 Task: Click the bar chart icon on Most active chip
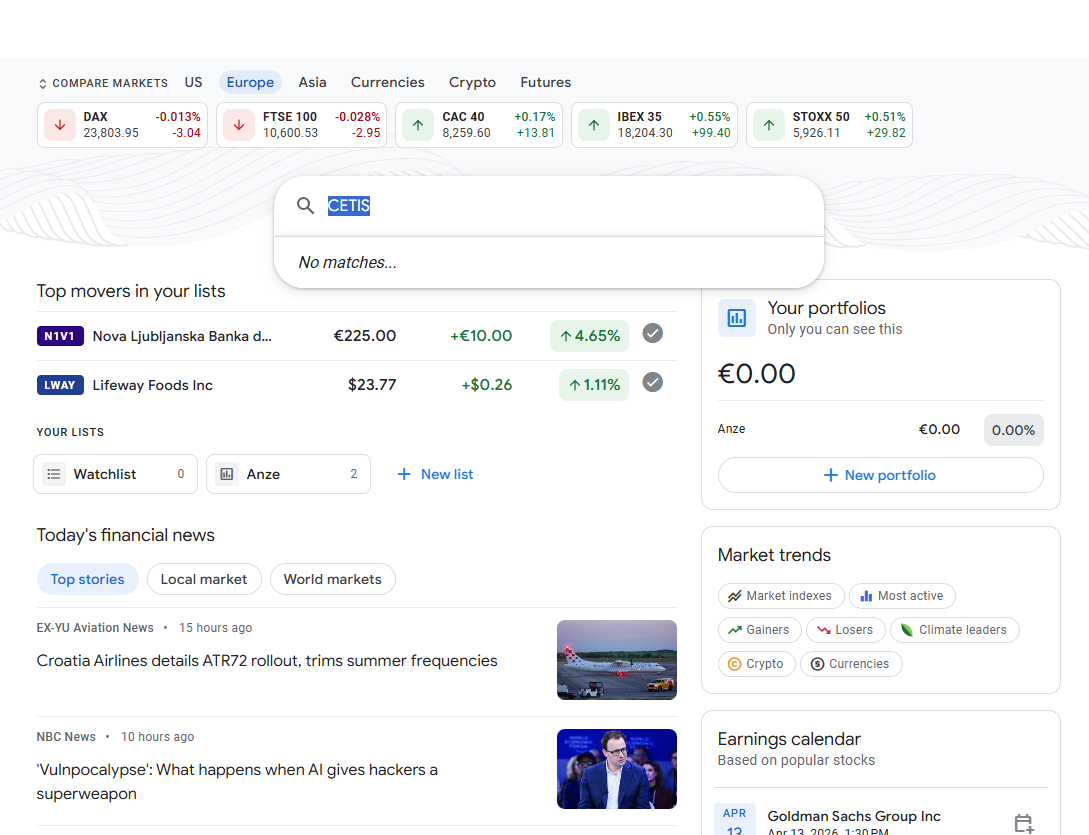pos(865,596)
